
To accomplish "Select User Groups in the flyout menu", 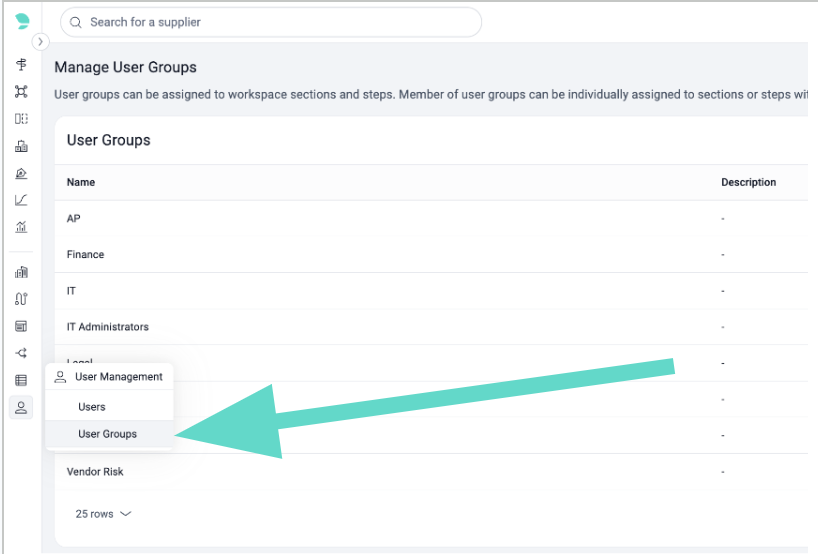I will coord(107,434).
